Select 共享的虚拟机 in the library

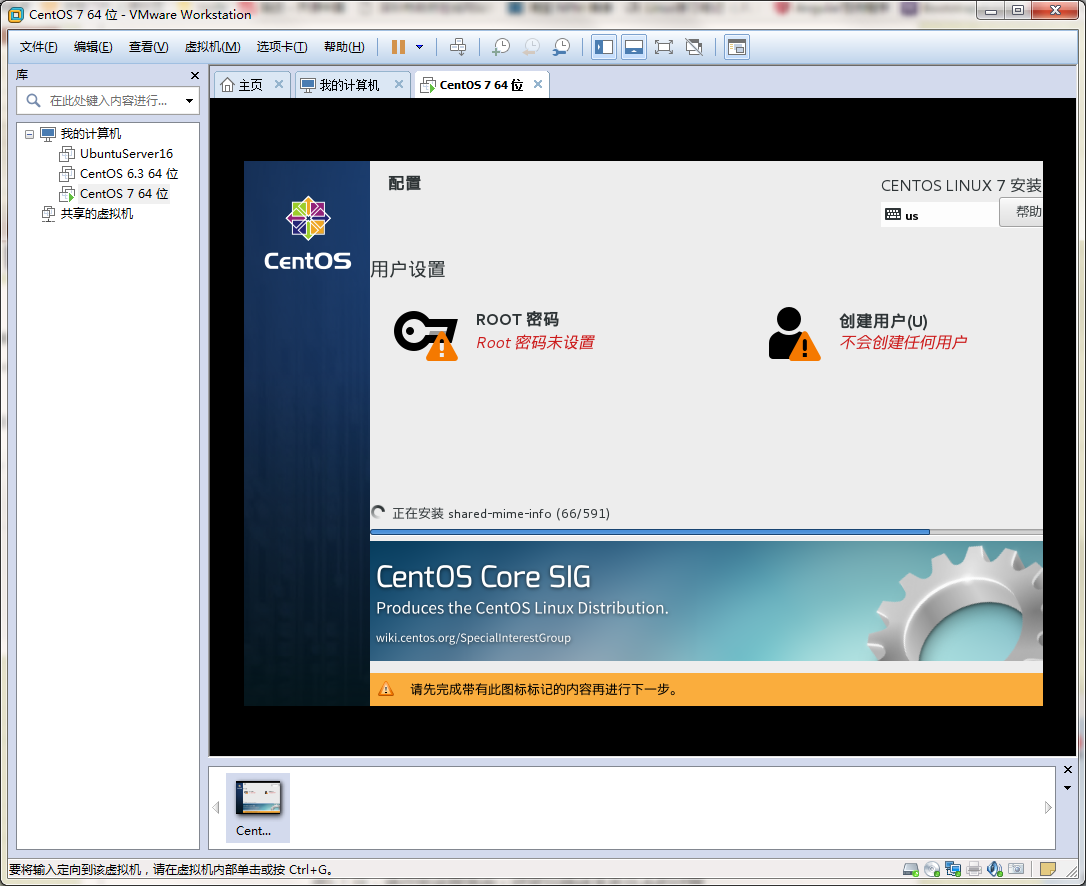(96, 214)
